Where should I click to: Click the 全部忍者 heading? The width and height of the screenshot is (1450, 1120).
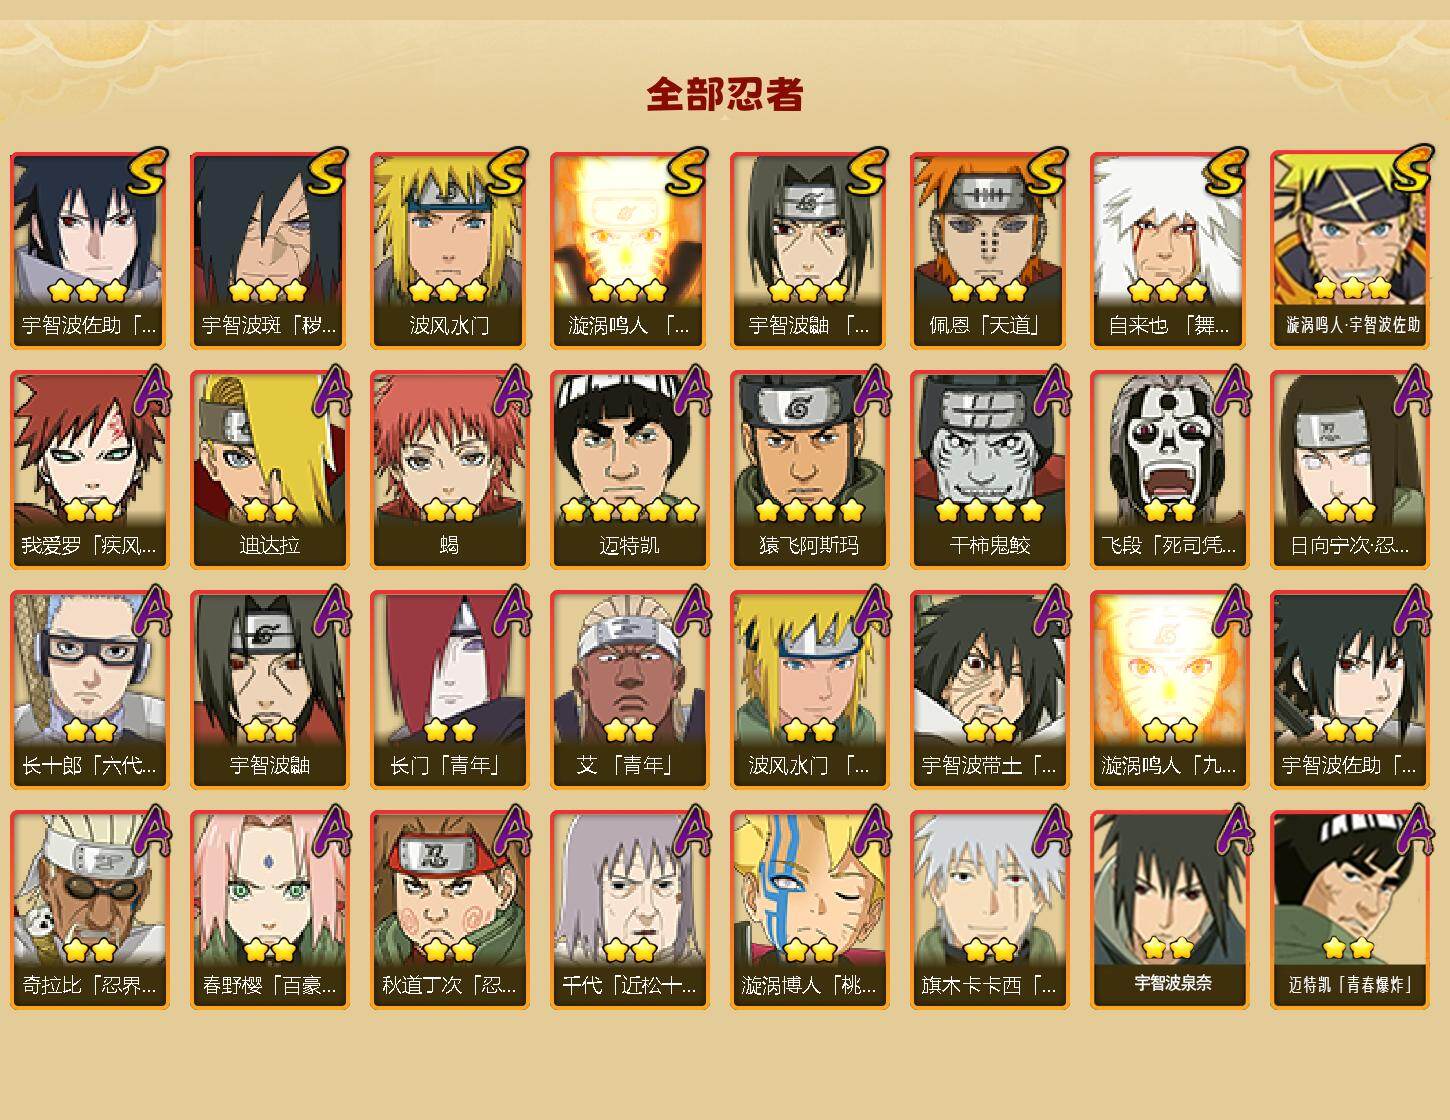click(x=725, y=95)
